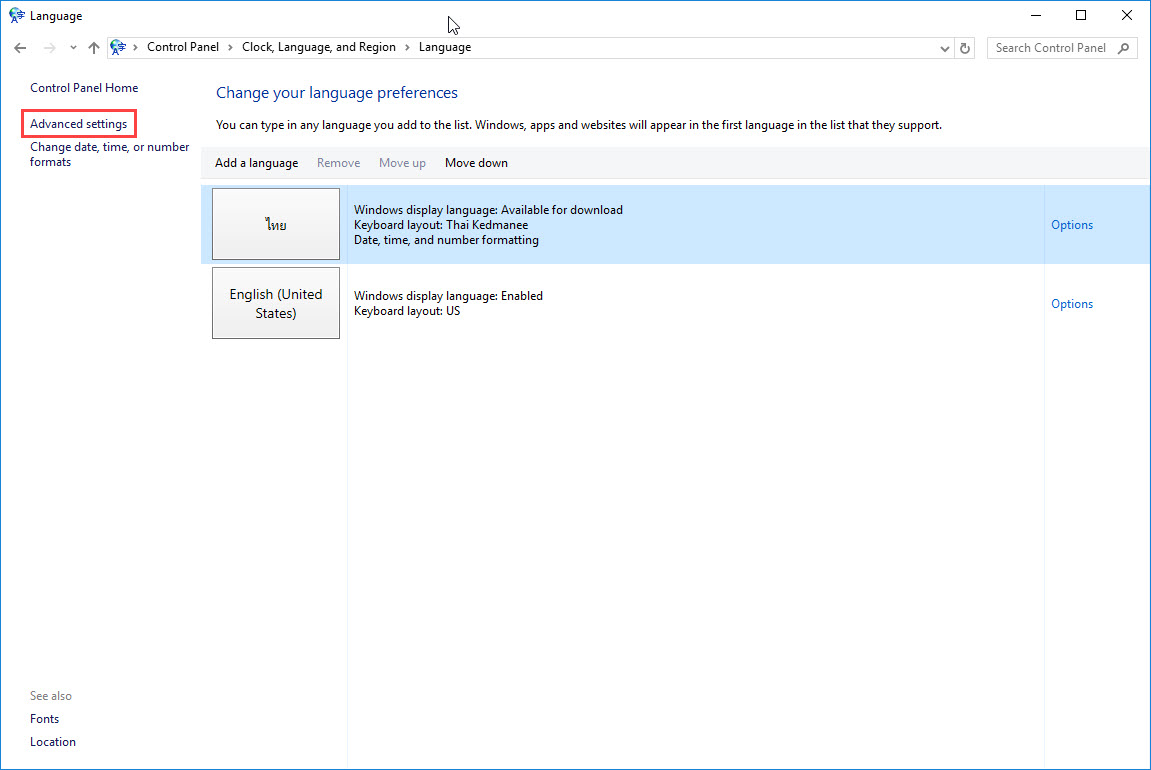Open the address bar history dropdown

point(943,47)
